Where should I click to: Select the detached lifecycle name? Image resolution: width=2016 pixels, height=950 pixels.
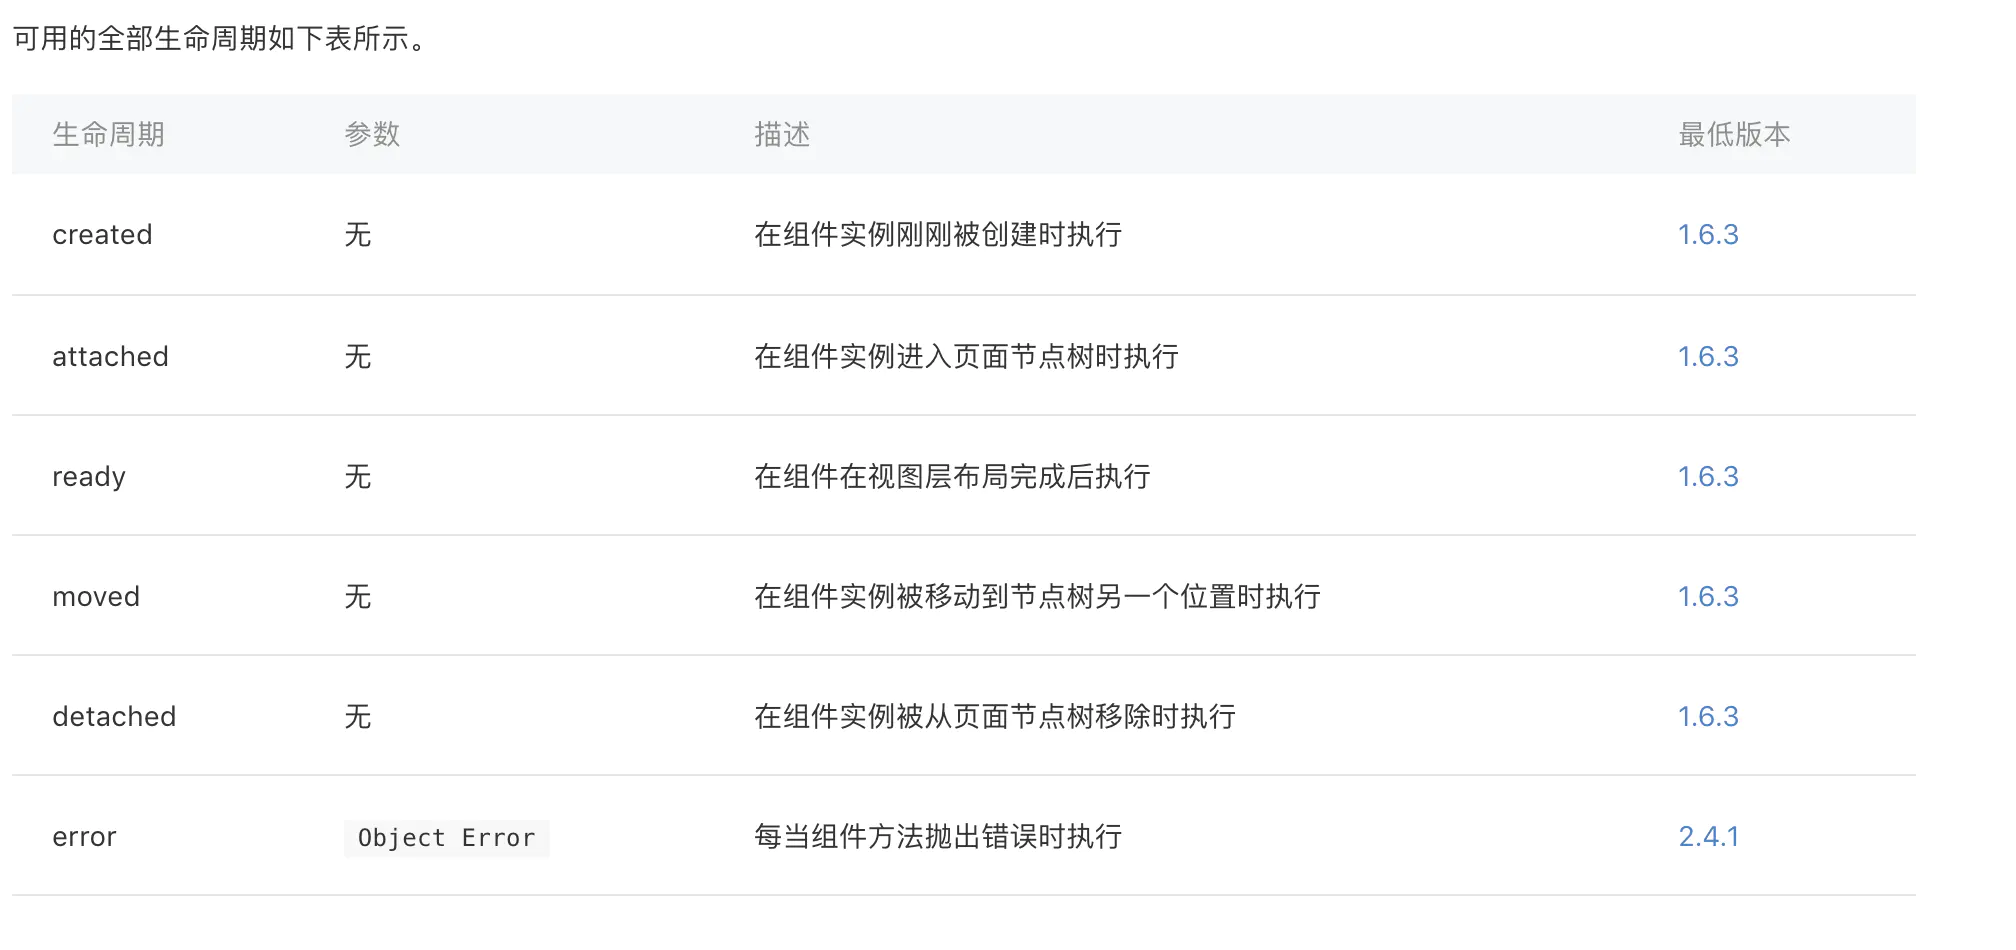point(114,717)
